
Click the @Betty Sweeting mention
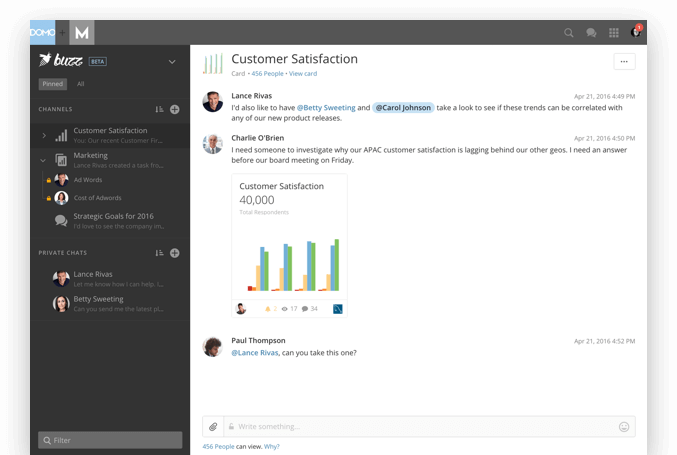coord(326,107)
